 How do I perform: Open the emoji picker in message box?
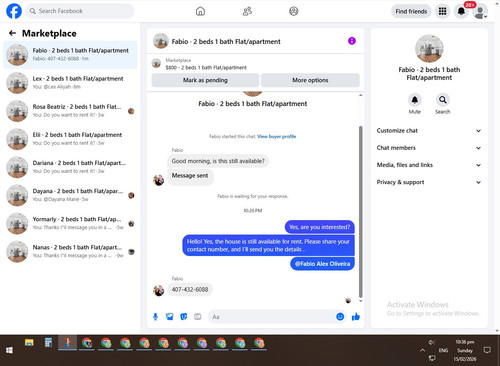340,317
